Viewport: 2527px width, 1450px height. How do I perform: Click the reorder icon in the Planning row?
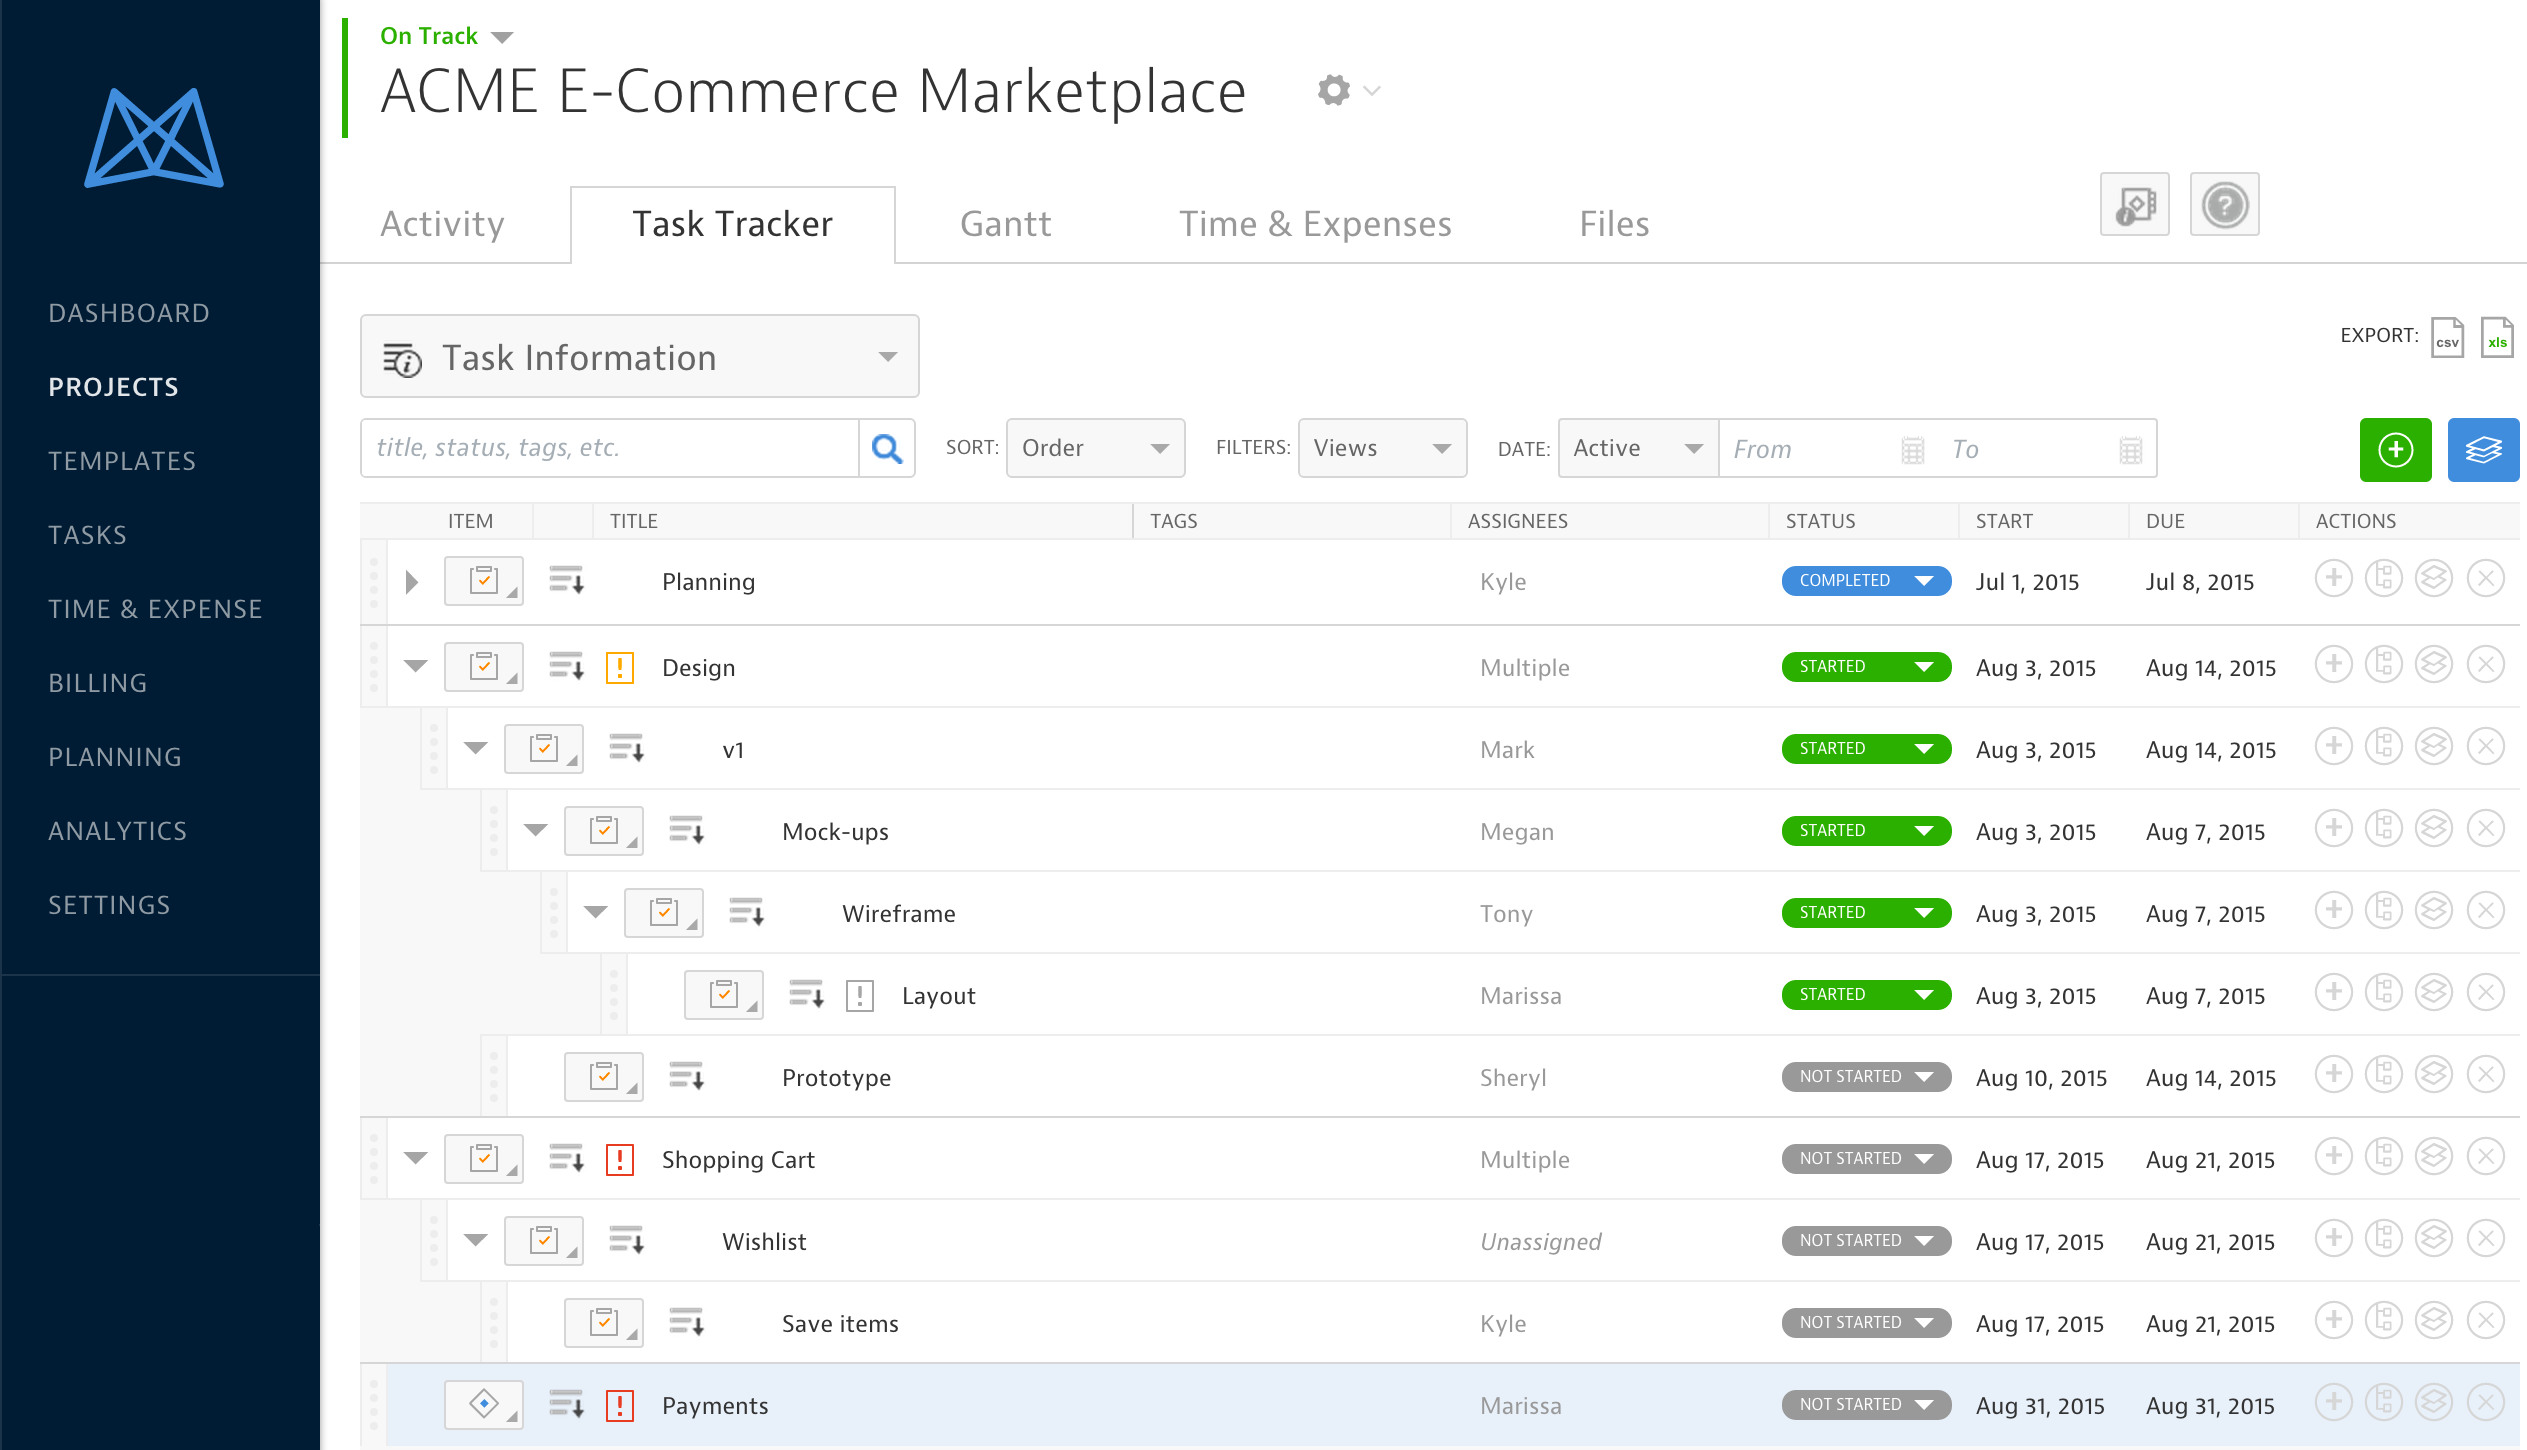[566, 580]
